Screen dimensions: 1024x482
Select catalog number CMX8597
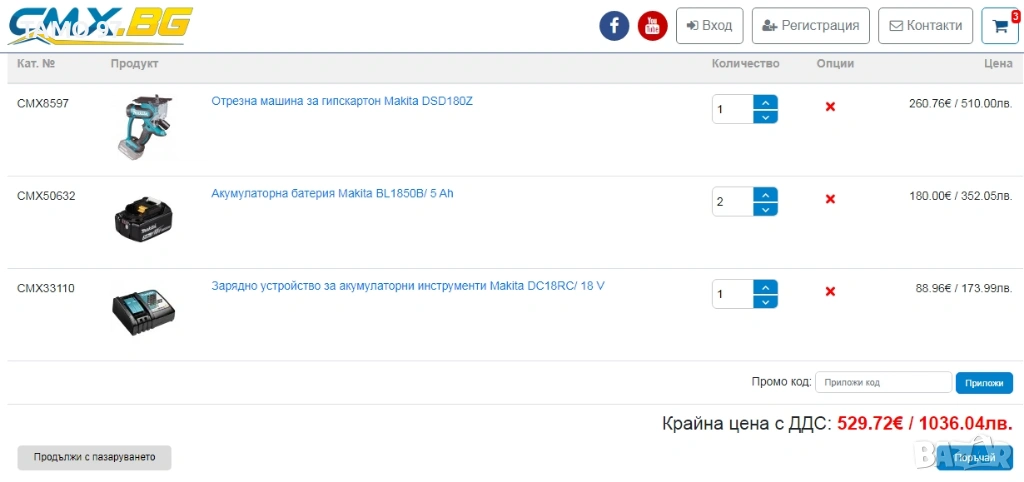coord(42,103)
